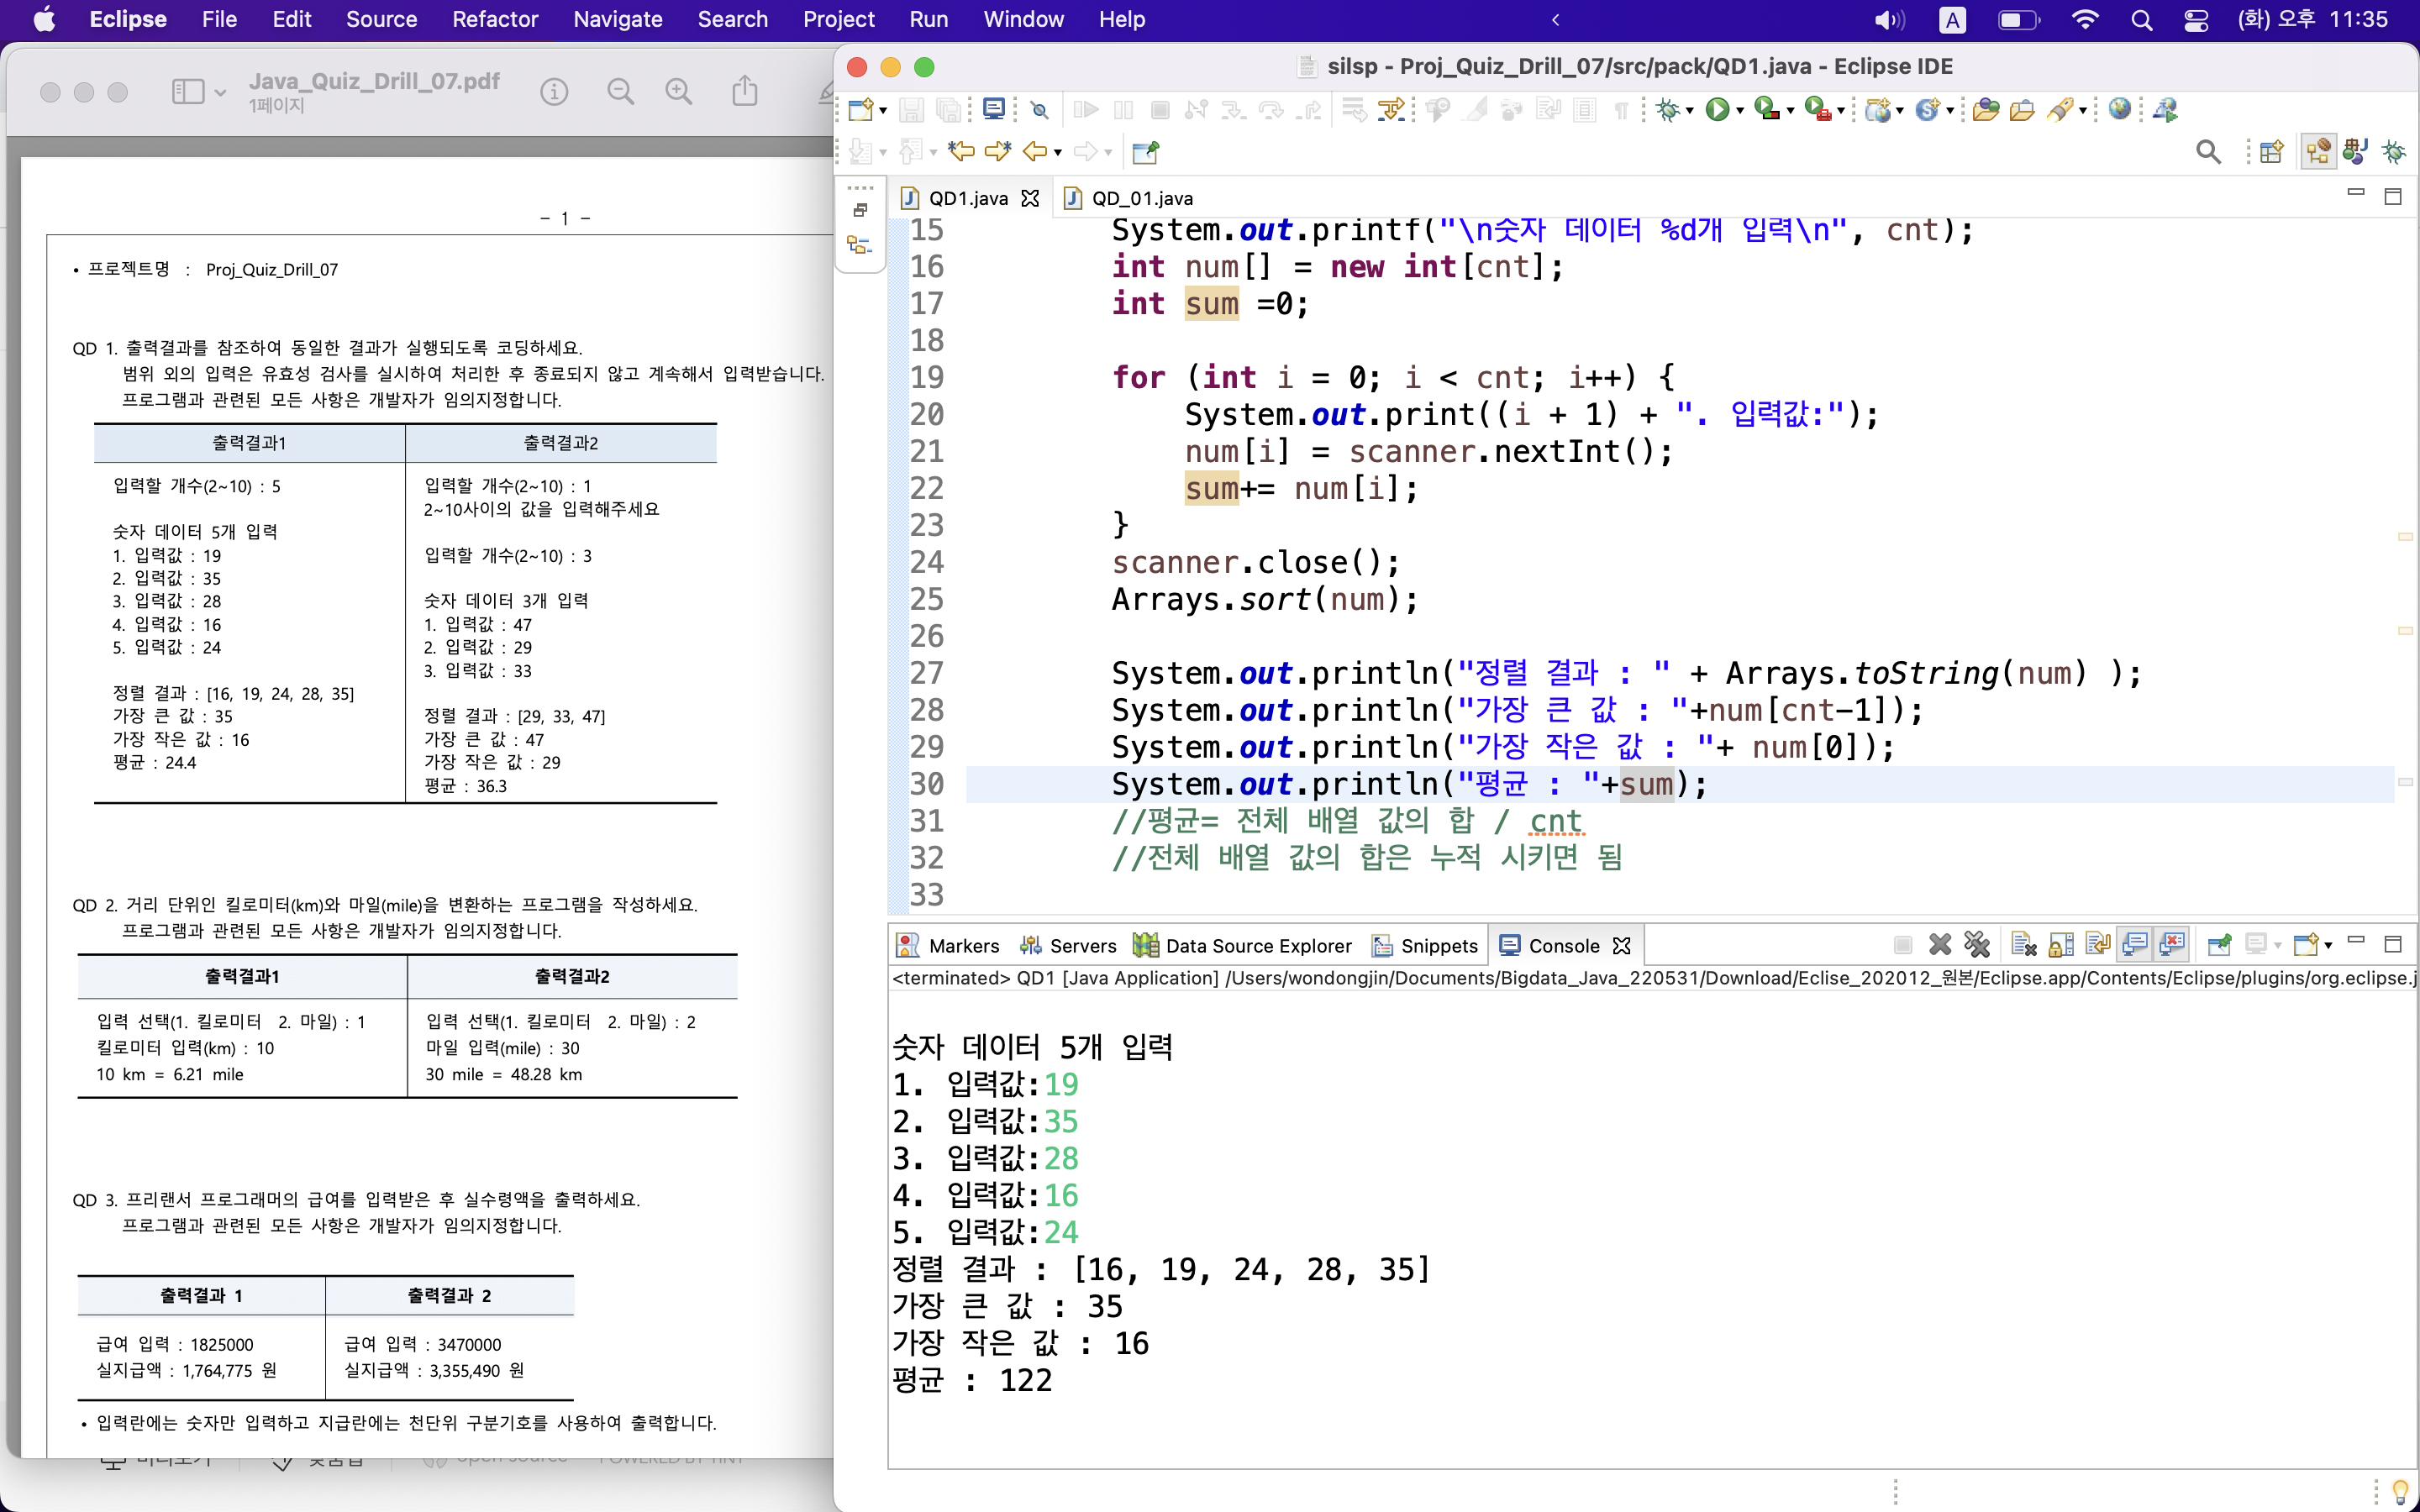Image resolution: width=2420 pixels, height=1512 pixels.
Task: Open the Open Type icon in toolbar
Action: [x=1986, y=110]
